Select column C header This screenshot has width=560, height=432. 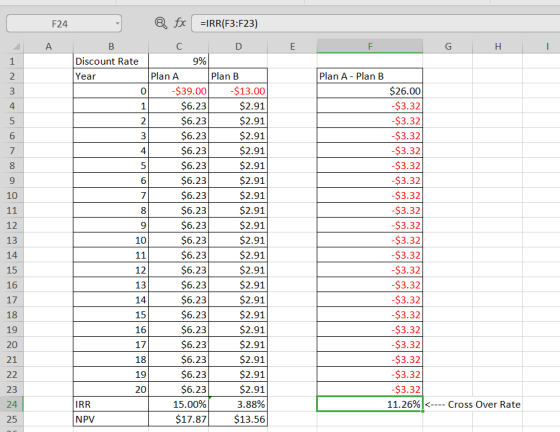tap(179, 46)
